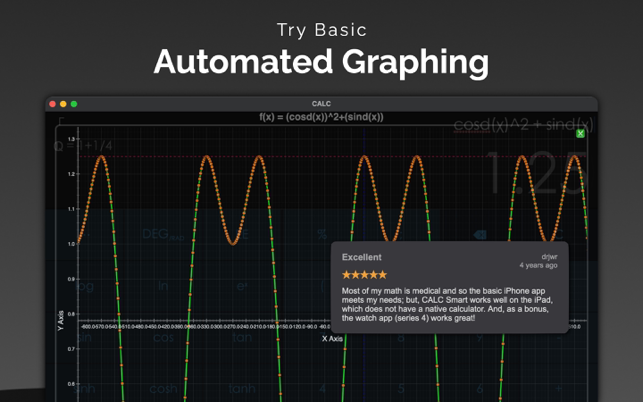The width and height of the screenshot is (643, 402).
Task: Click the Try Basic heading
Action: [x=322, y=30]
